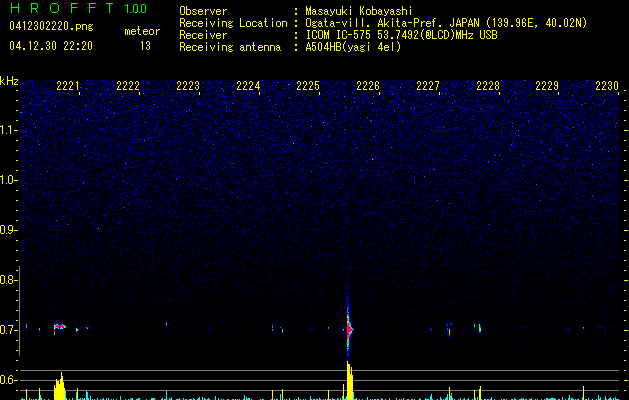Click the meteor count value 13
Image resolution: width=629 pixels, height=400 pixels.
click(145, 46)
